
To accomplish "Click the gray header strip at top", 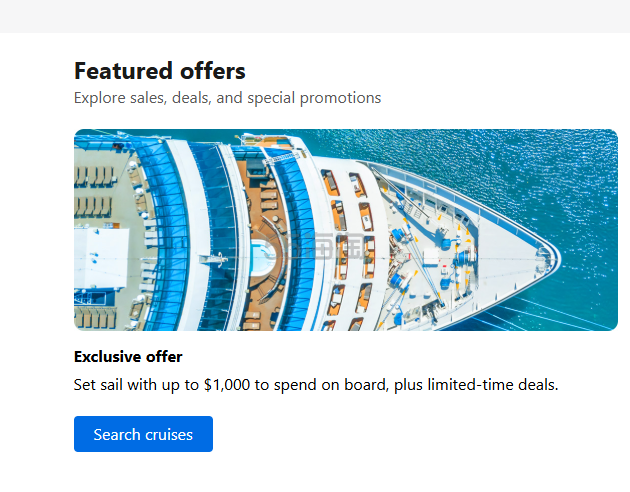I will pos(315,16).
